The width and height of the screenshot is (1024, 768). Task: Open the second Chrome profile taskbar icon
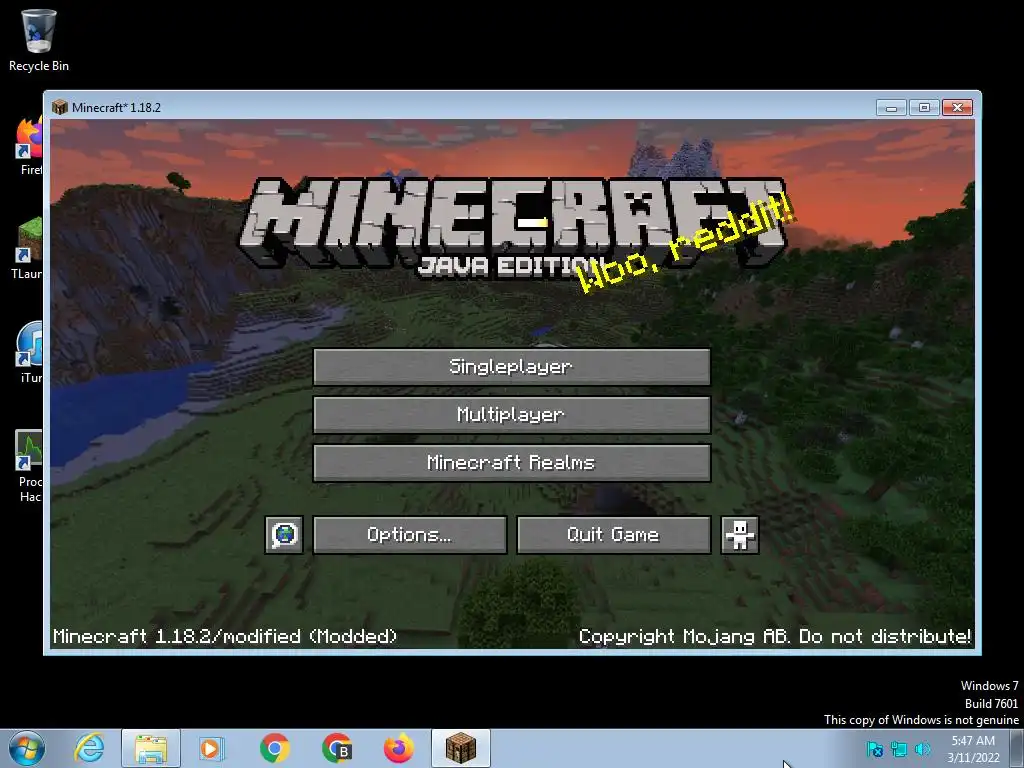(337, 748)
